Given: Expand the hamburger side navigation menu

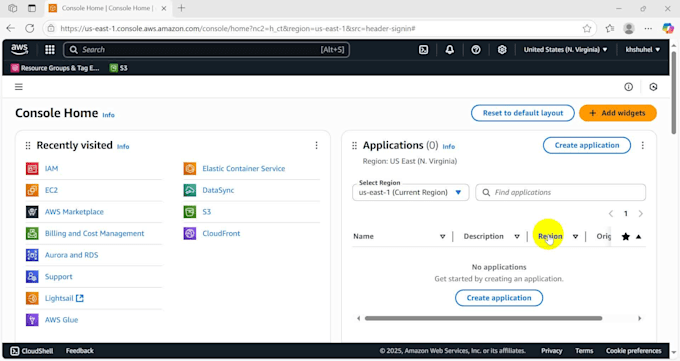Looking at the screenshot, I should (19, 87).
